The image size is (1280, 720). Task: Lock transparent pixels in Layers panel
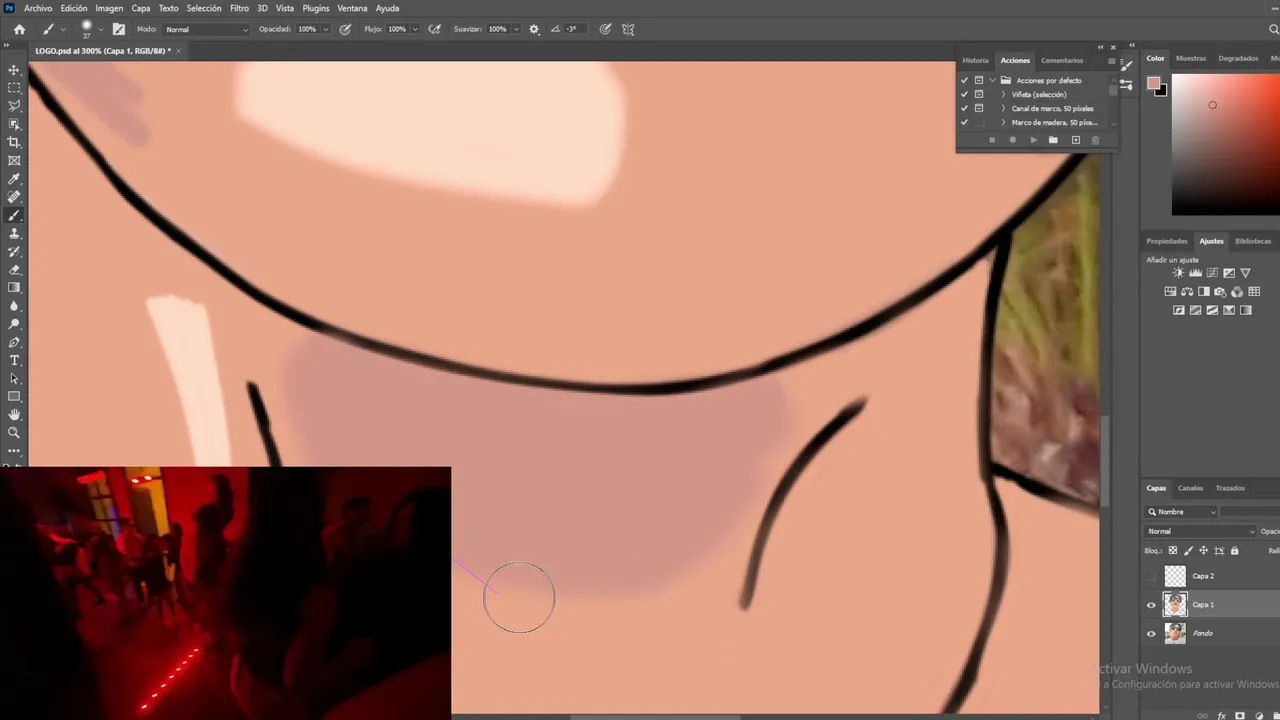pos(1173,551)
